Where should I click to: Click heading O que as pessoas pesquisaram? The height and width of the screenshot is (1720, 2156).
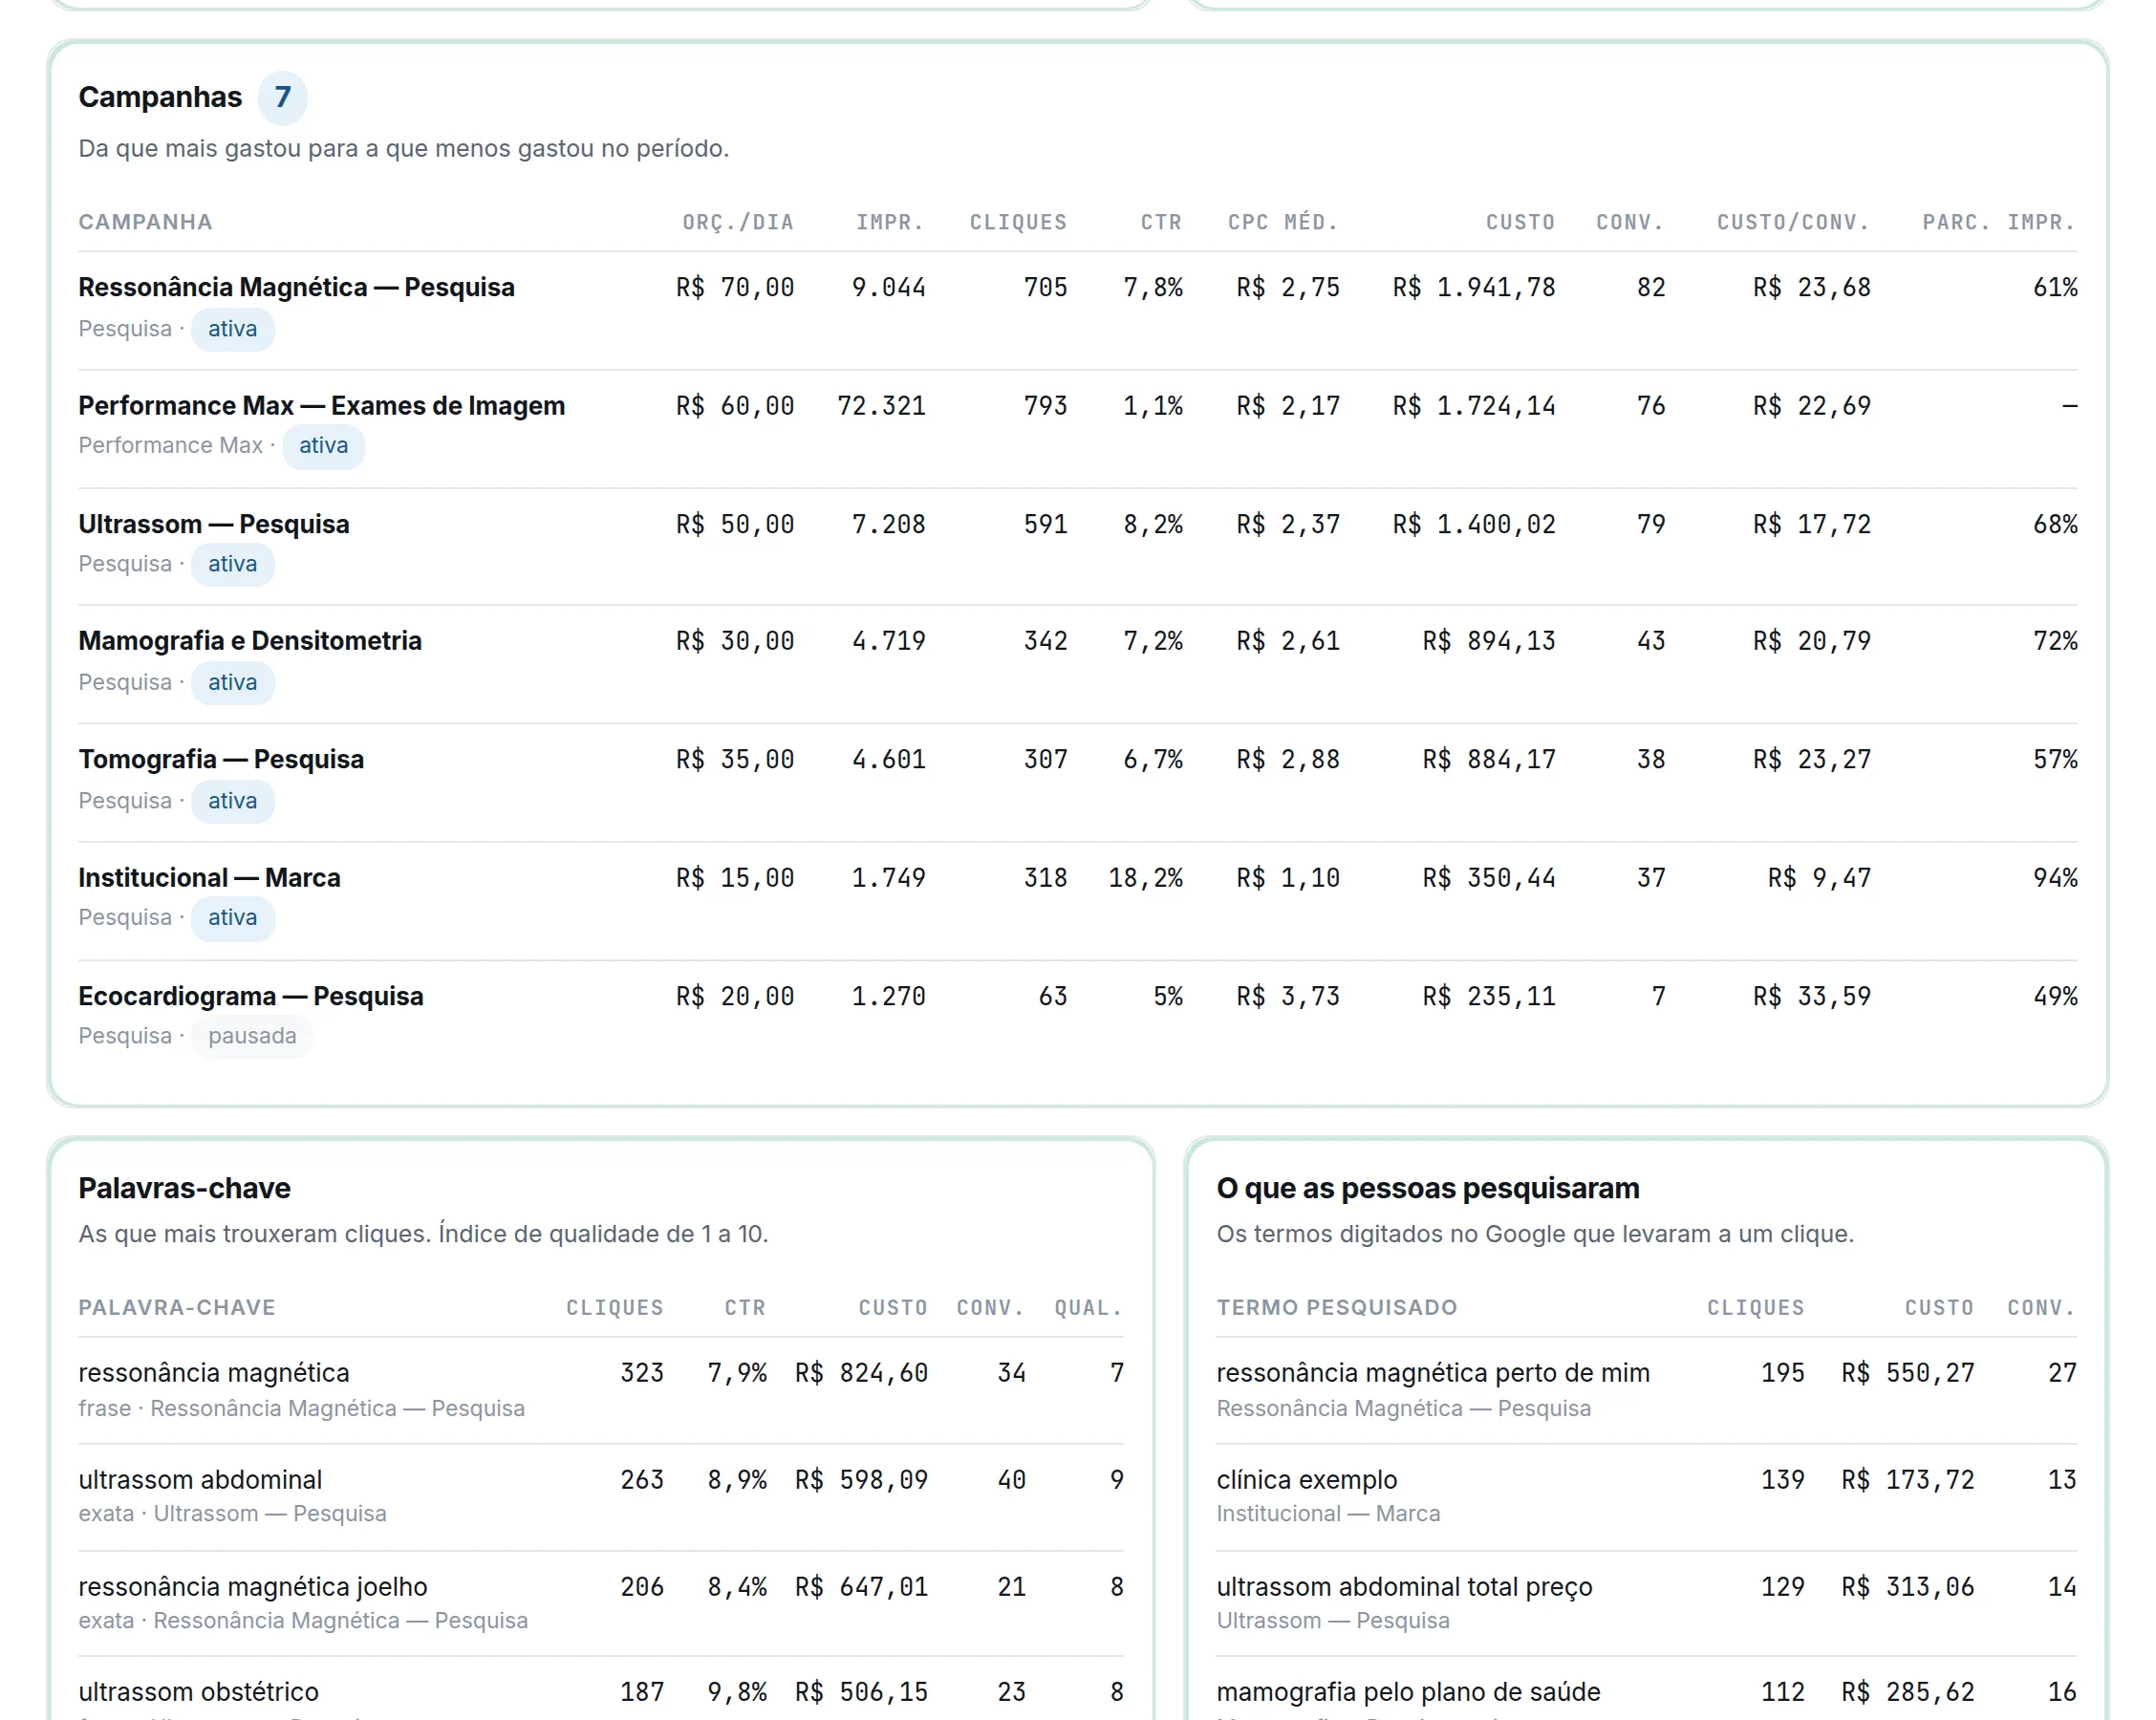coord(1428,1188)
